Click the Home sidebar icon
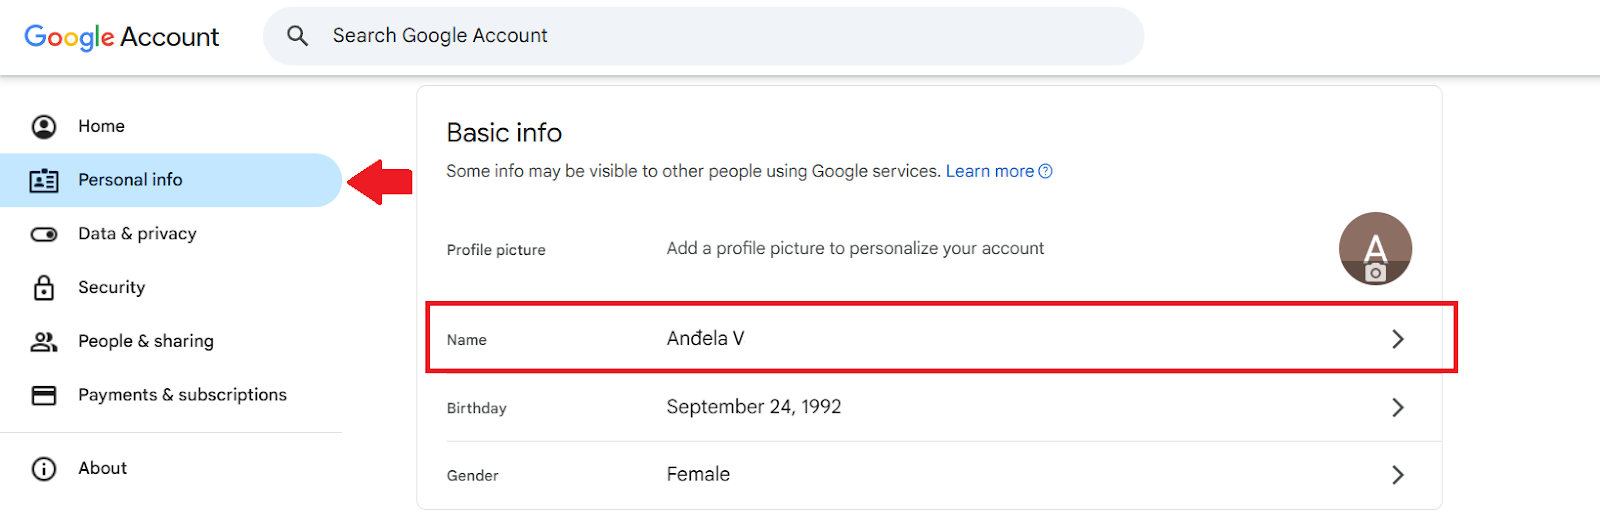Viewport: 1600px width, 514px height. [x=44, y=126]
